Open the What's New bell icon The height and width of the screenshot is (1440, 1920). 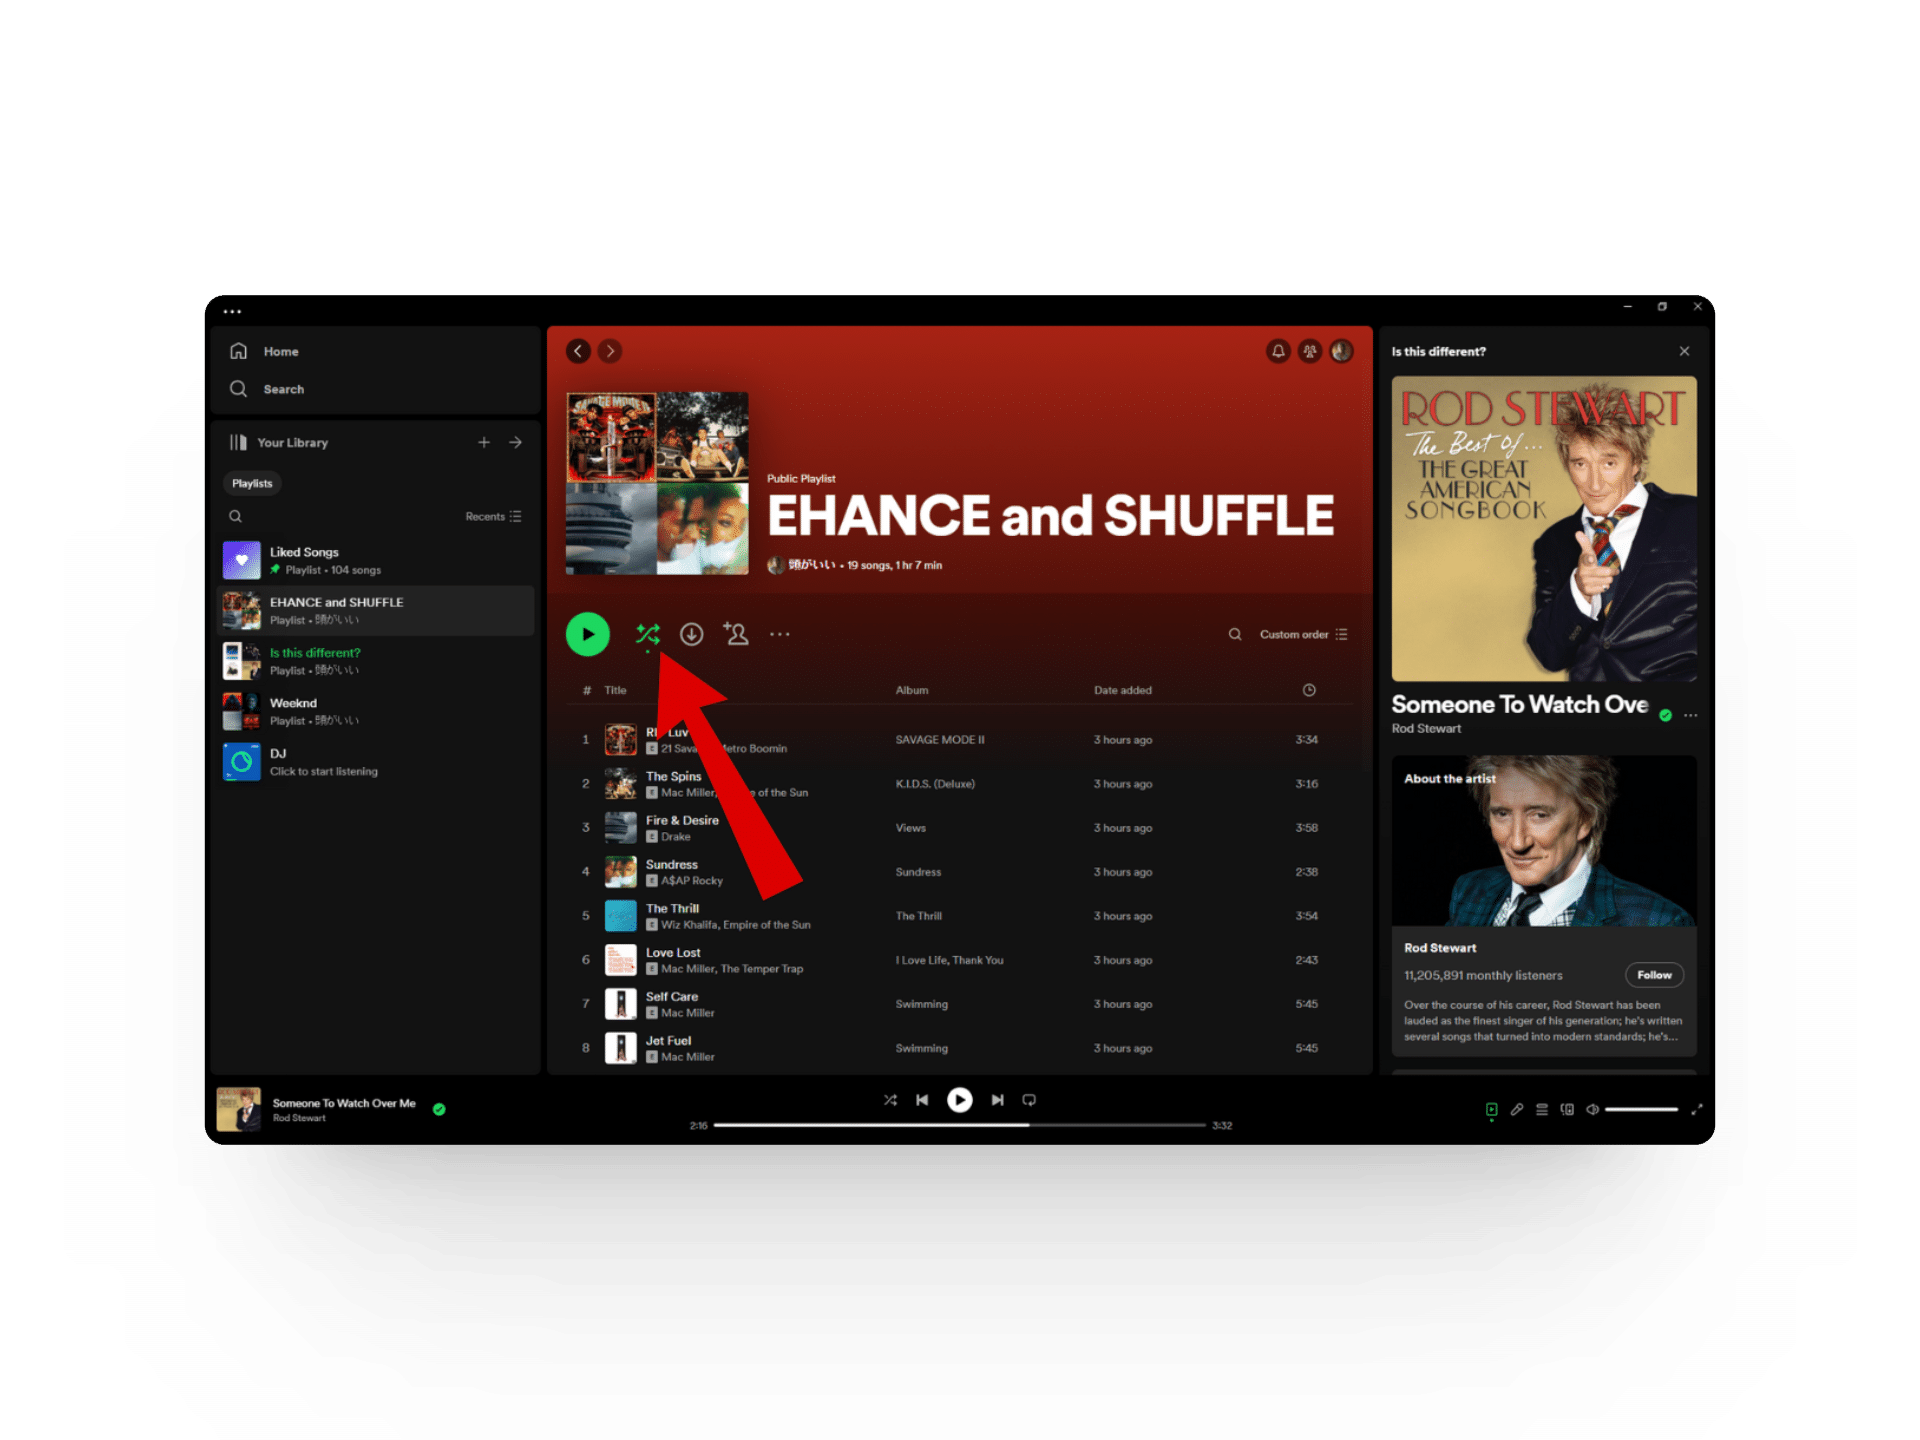click(1278, 351)
